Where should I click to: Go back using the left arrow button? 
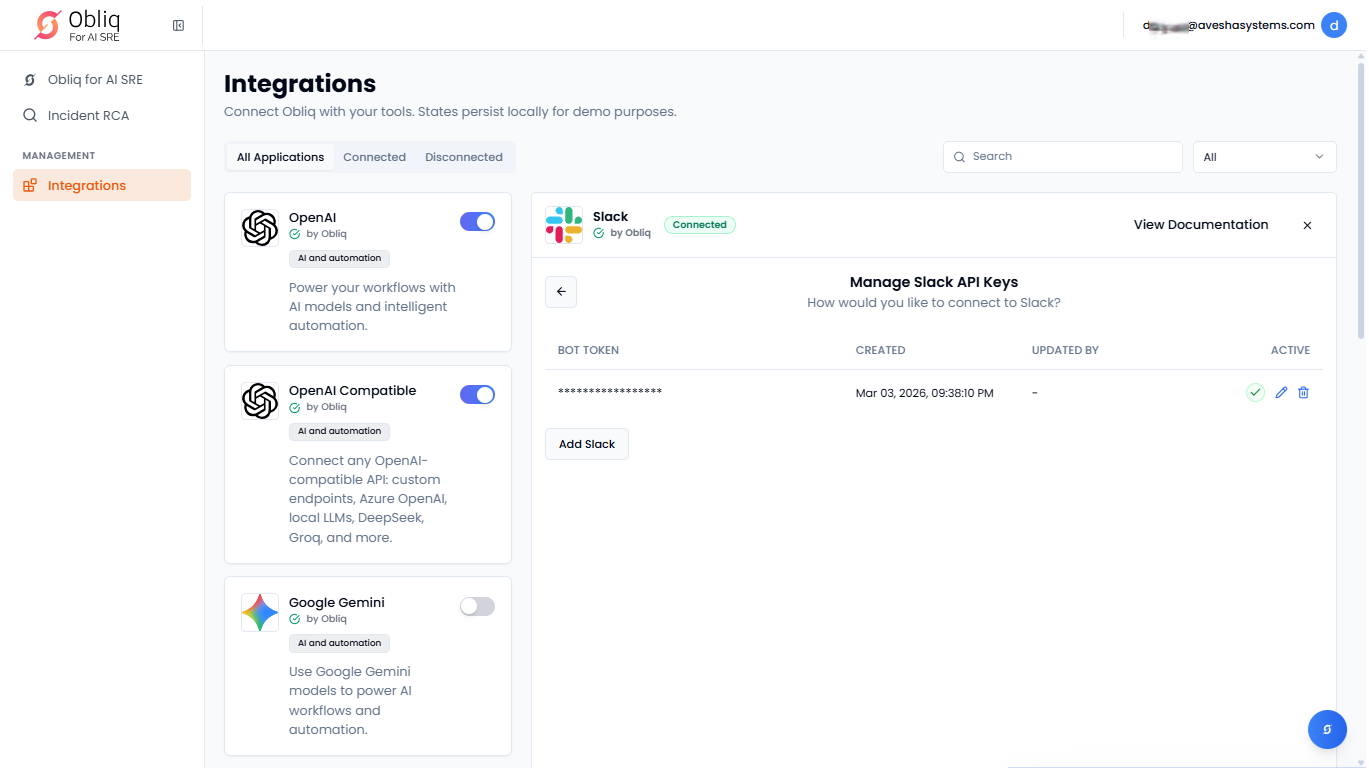click(x=561, y=292)
